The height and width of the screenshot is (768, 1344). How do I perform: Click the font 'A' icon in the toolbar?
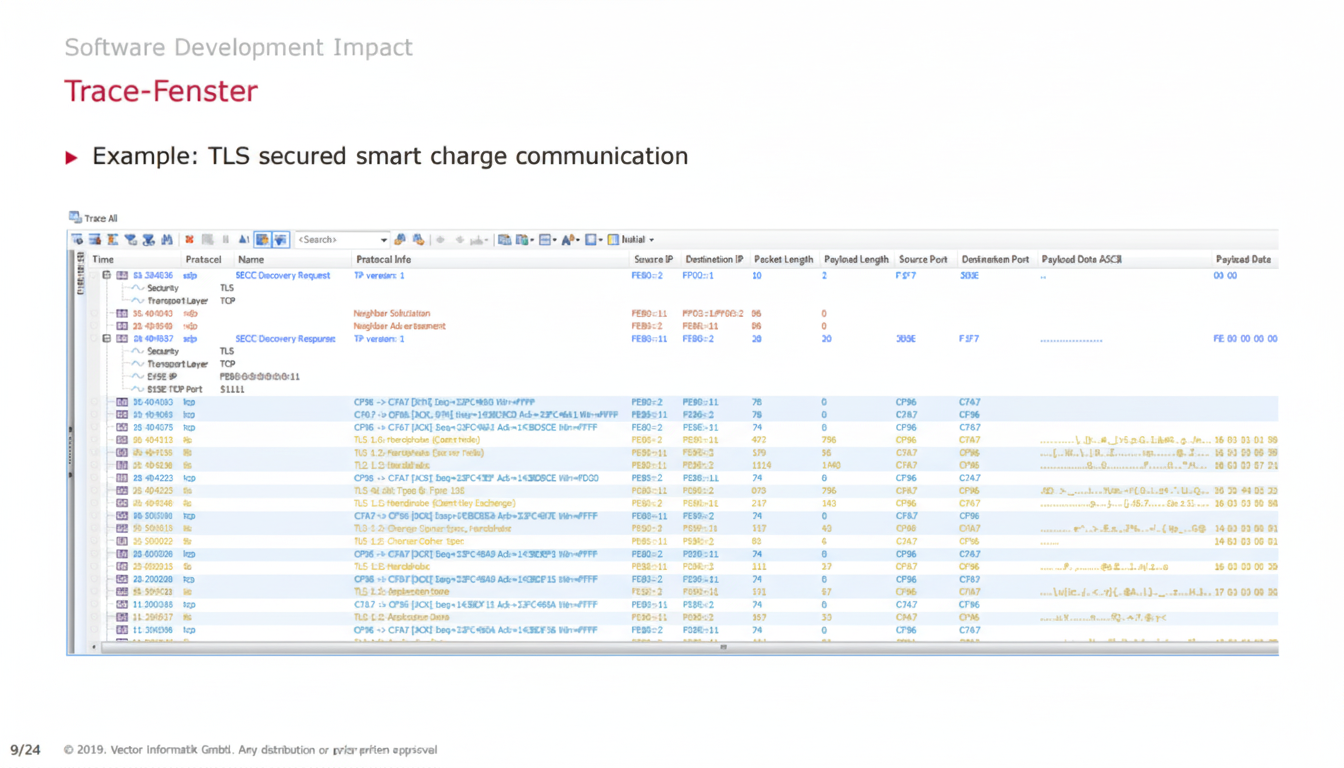coord(567,240)
